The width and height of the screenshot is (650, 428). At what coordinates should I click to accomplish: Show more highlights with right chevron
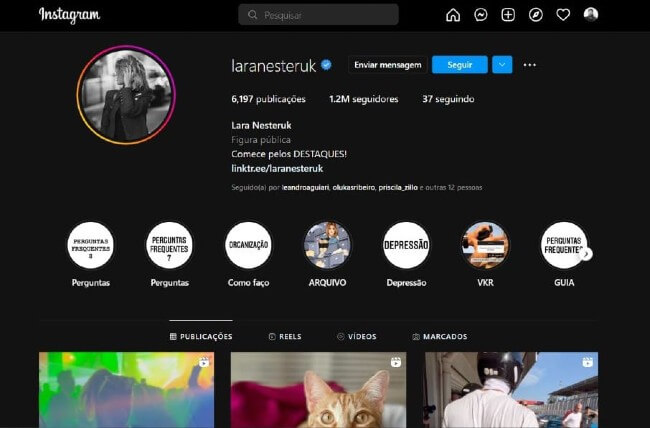coord(586,254)
